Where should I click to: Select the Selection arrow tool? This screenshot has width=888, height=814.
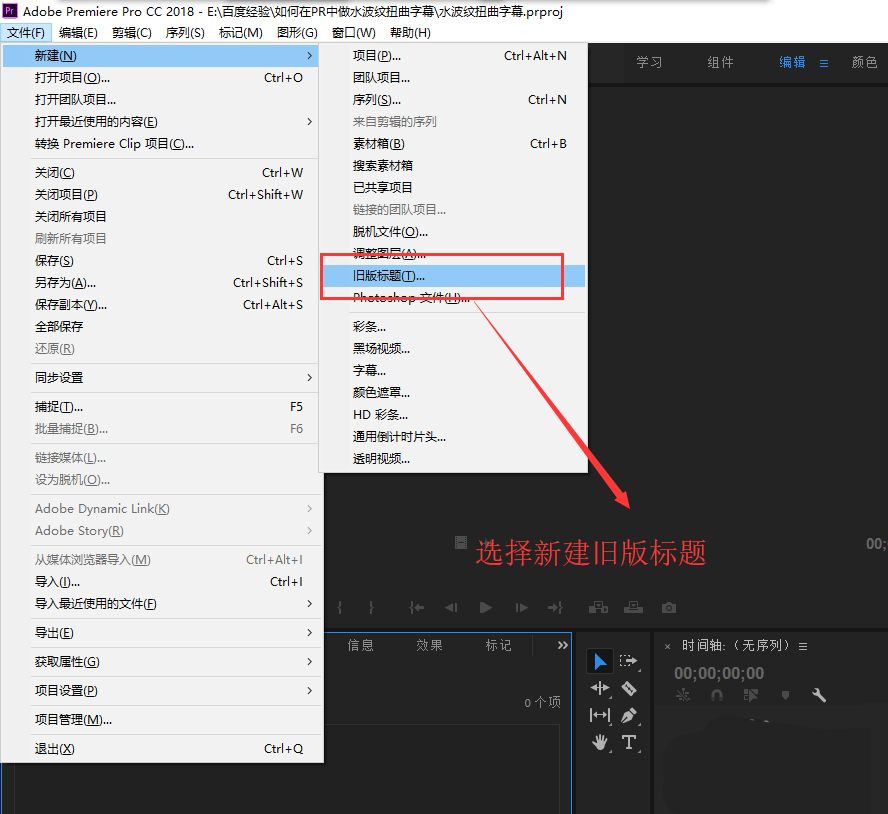click(600, 661)
